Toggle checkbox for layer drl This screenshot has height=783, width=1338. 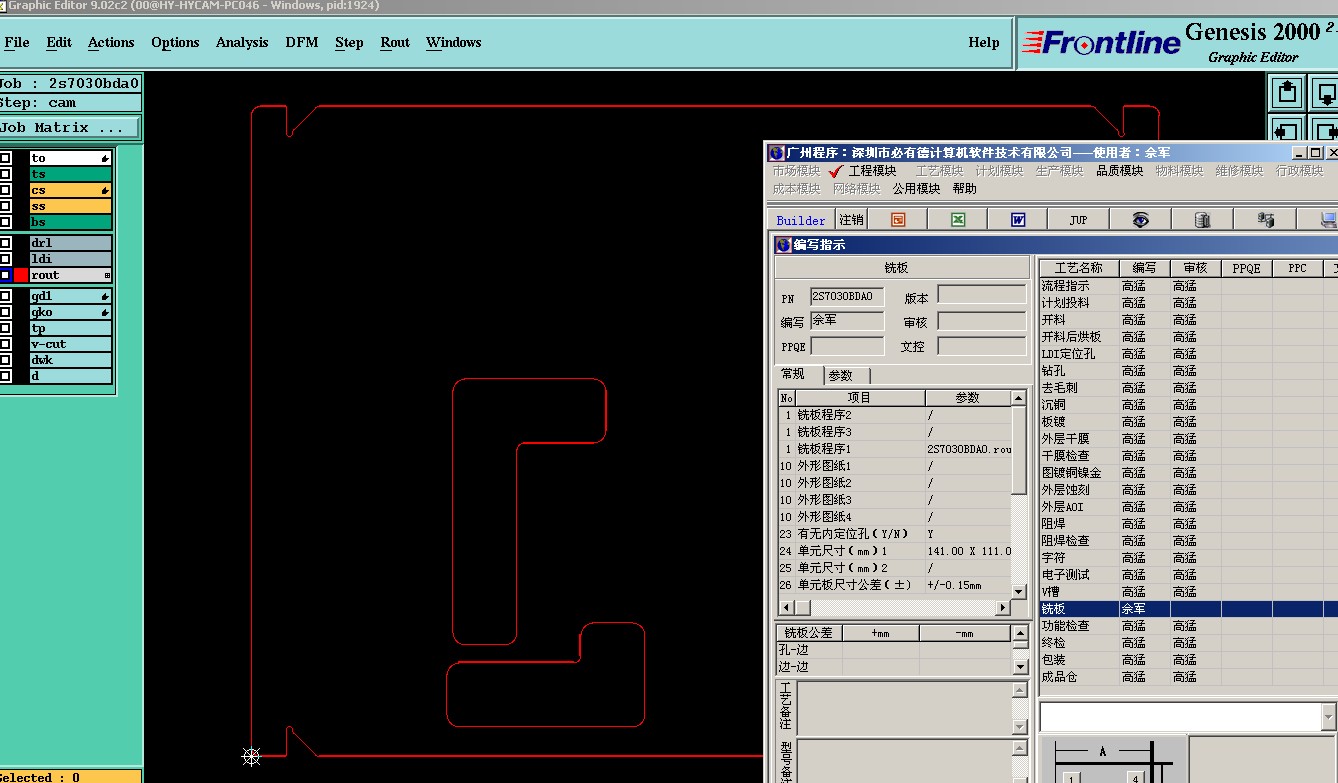point(5,243)
